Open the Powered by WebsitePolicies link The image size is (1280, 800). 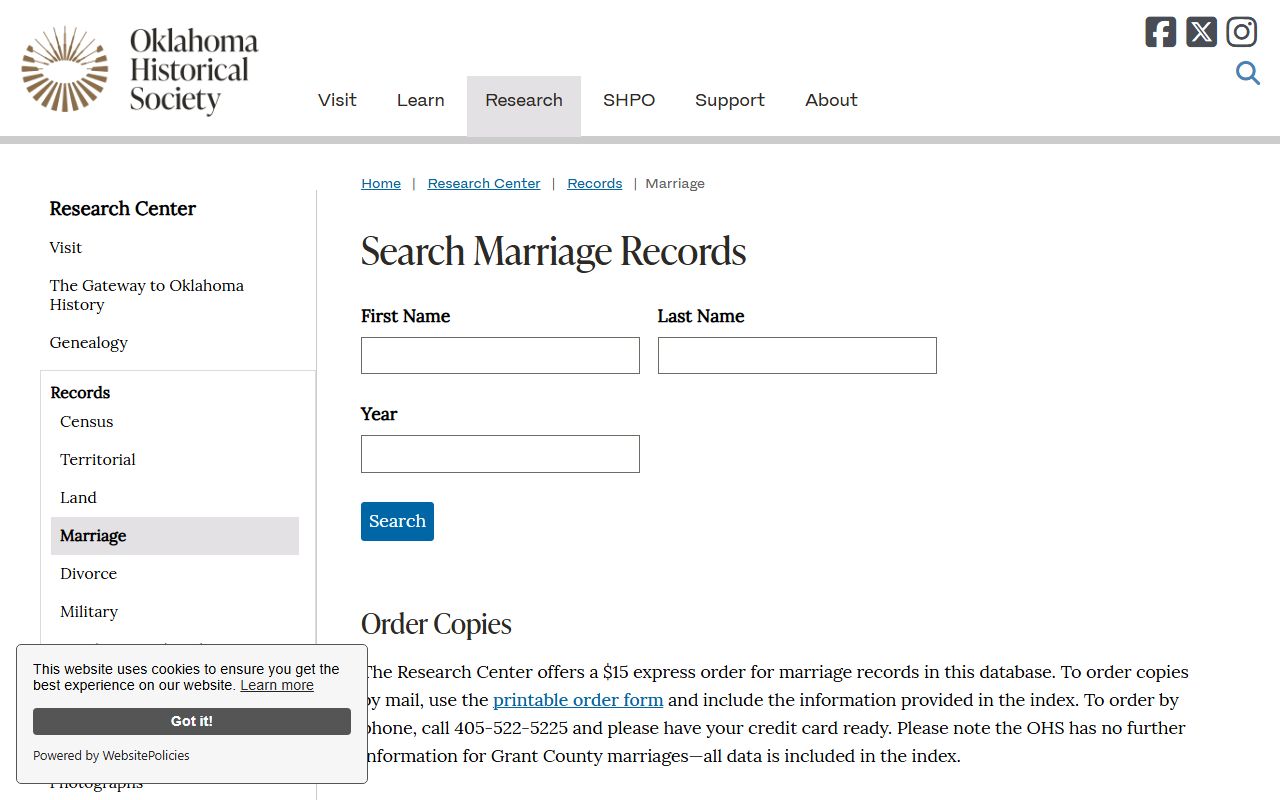pos(111,756)
